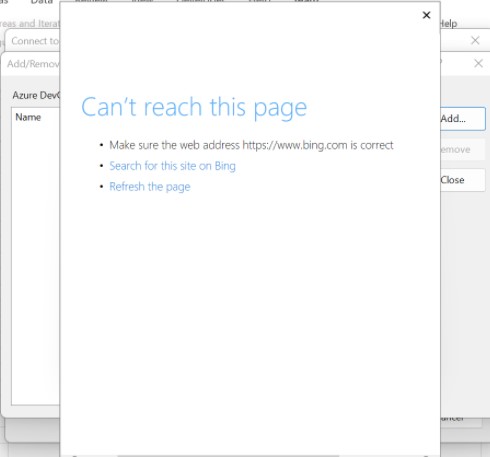Close the Add/Remove dialog with X
The image size is (490, 457).
pos(478,63)
